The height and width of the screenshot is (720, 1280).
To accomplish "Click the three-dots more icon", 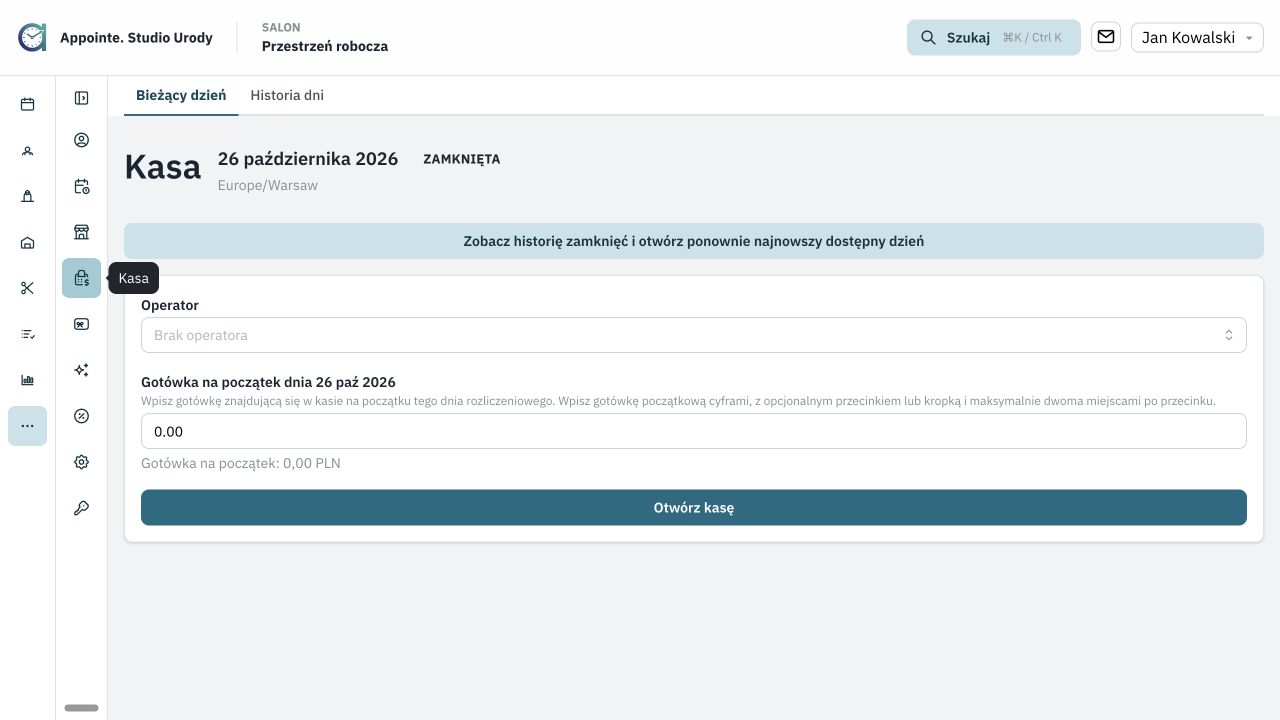I will click(27, 426).
